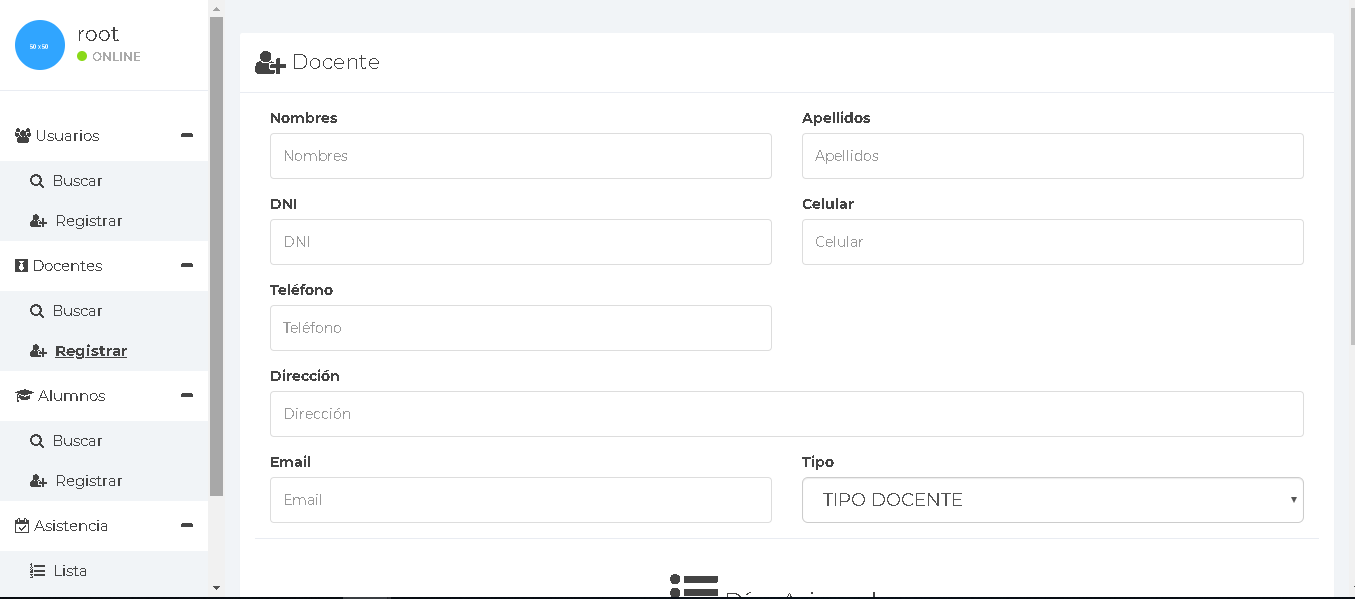The width and height of the screenshot is (1355, 599).
Task: Click the Lista list icon under Asistencia
Action: tap(37, 571)
